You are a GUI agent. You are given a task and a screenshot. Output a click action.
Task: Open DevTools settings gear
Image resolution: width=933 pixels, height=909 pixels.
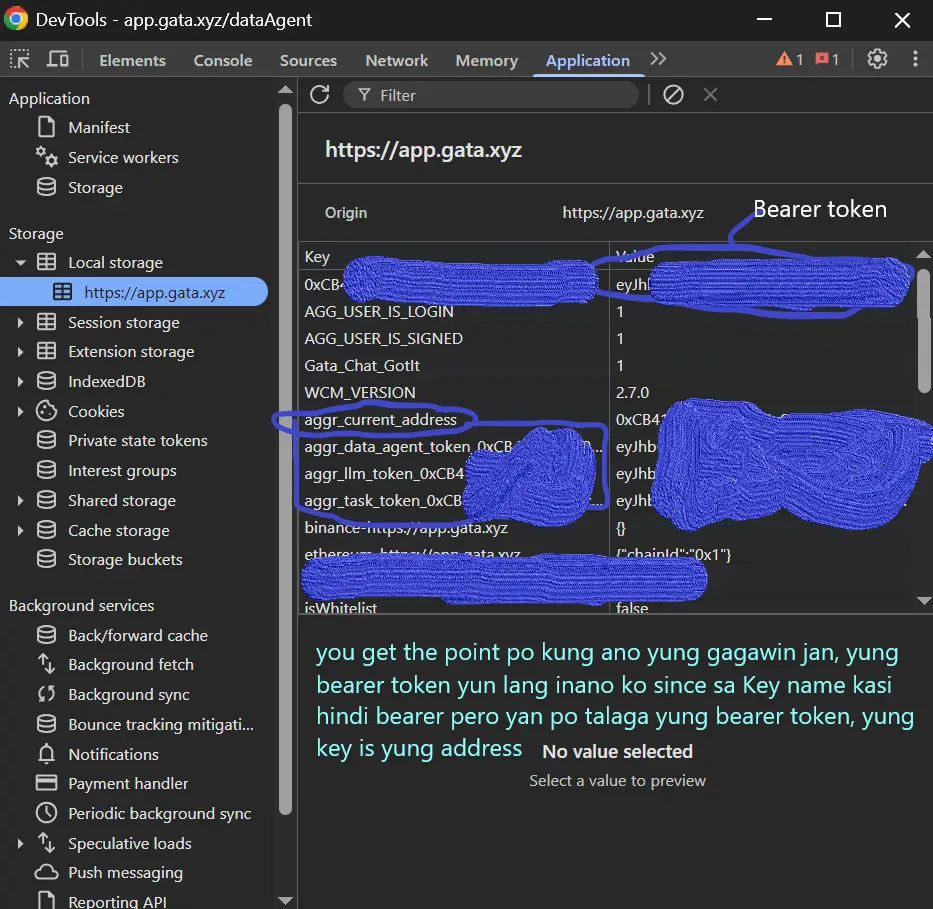pyautogui.click(x=877, y=59)
